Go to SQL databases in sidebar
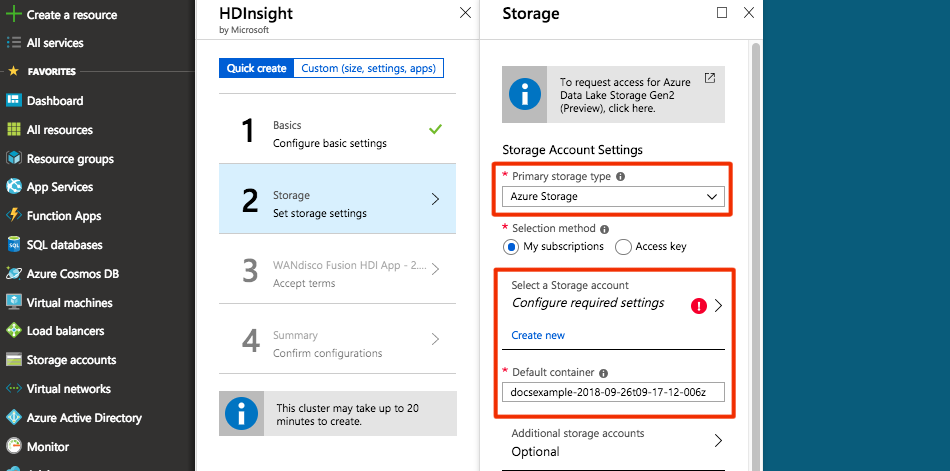The width and height of the screenshot is (950, 471). point(65,245)
